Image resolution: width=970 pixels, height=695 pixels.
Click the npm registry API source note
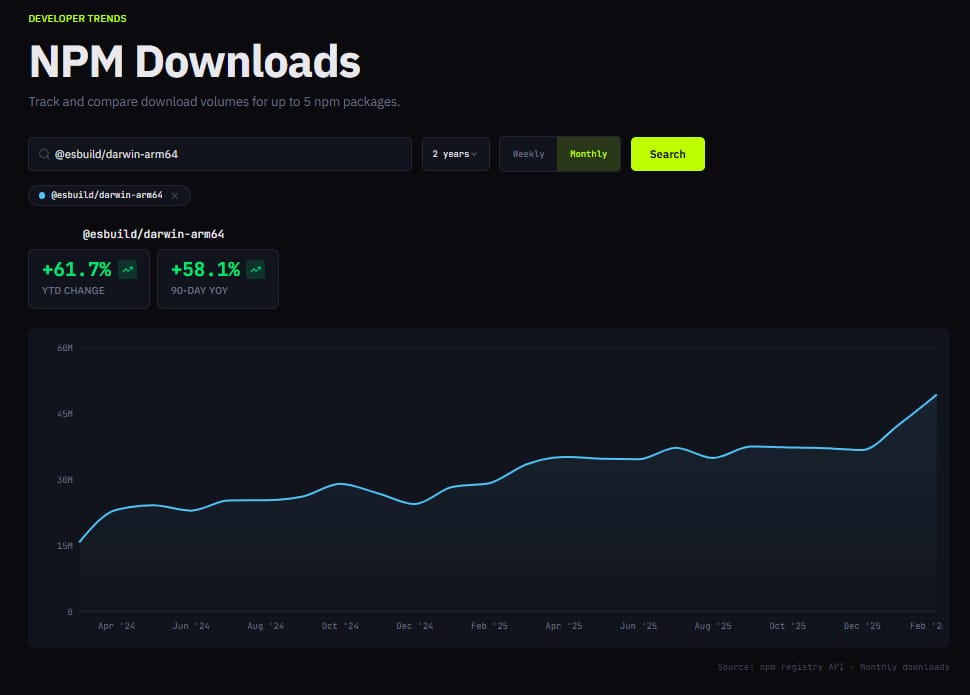[833, 667]
